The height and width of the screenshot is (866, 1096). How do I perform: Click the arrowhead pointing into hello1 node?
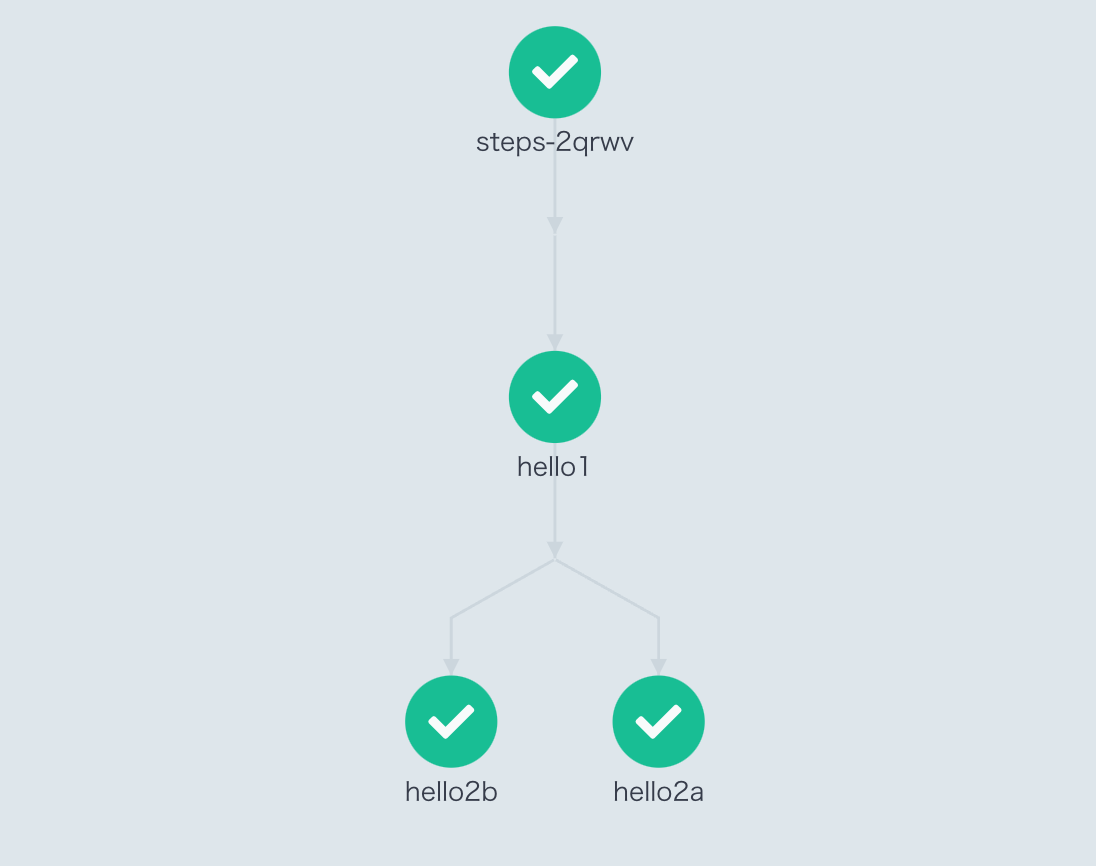555,342
